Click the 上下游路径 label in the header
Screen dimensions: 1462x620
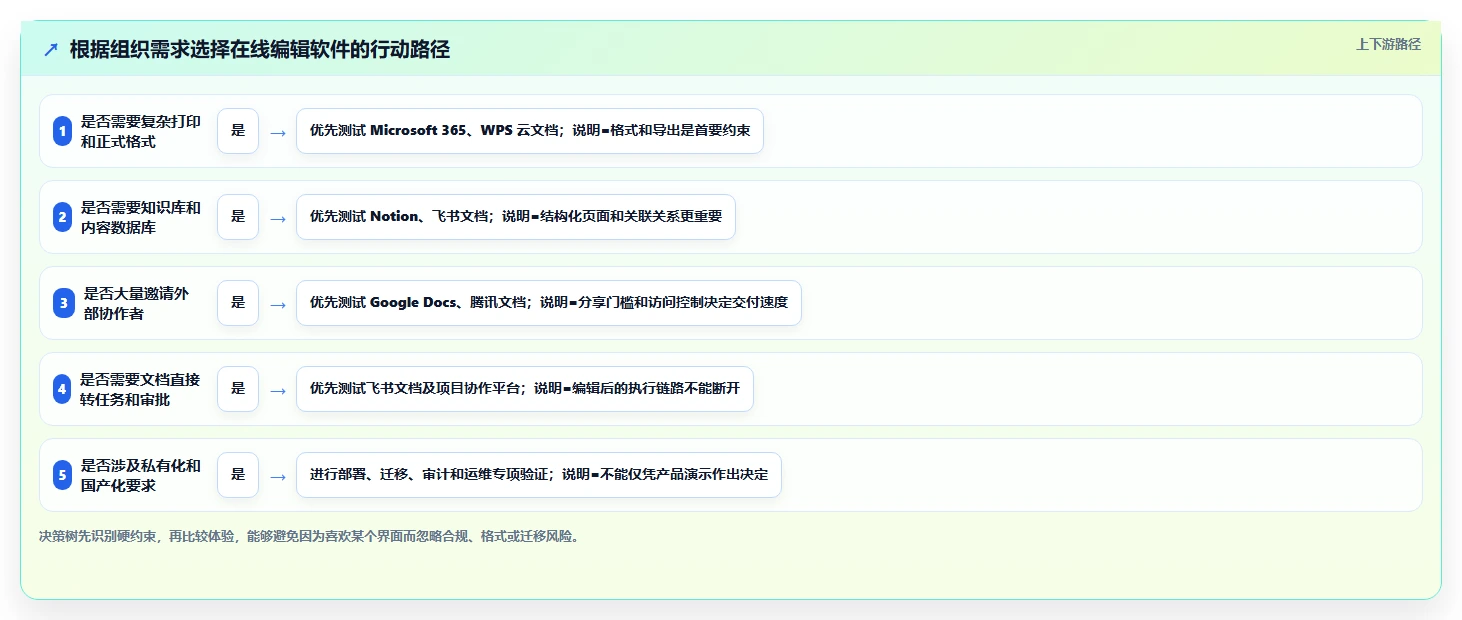coord(1388,44)
